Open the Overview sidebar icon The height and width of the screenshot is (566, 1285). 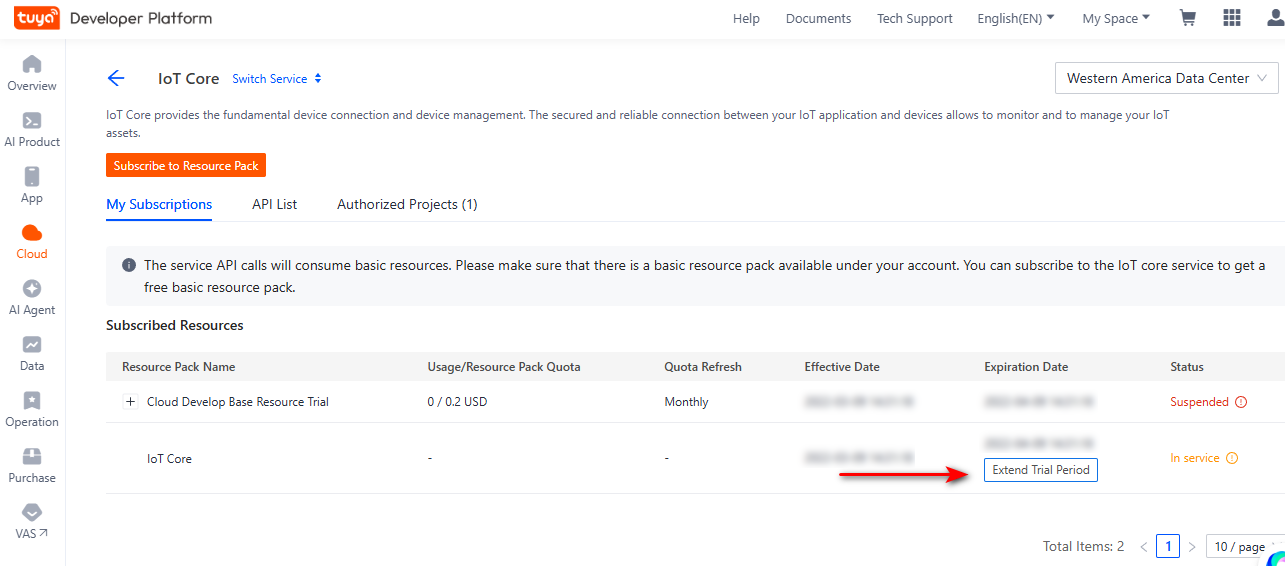click(32, 65)
